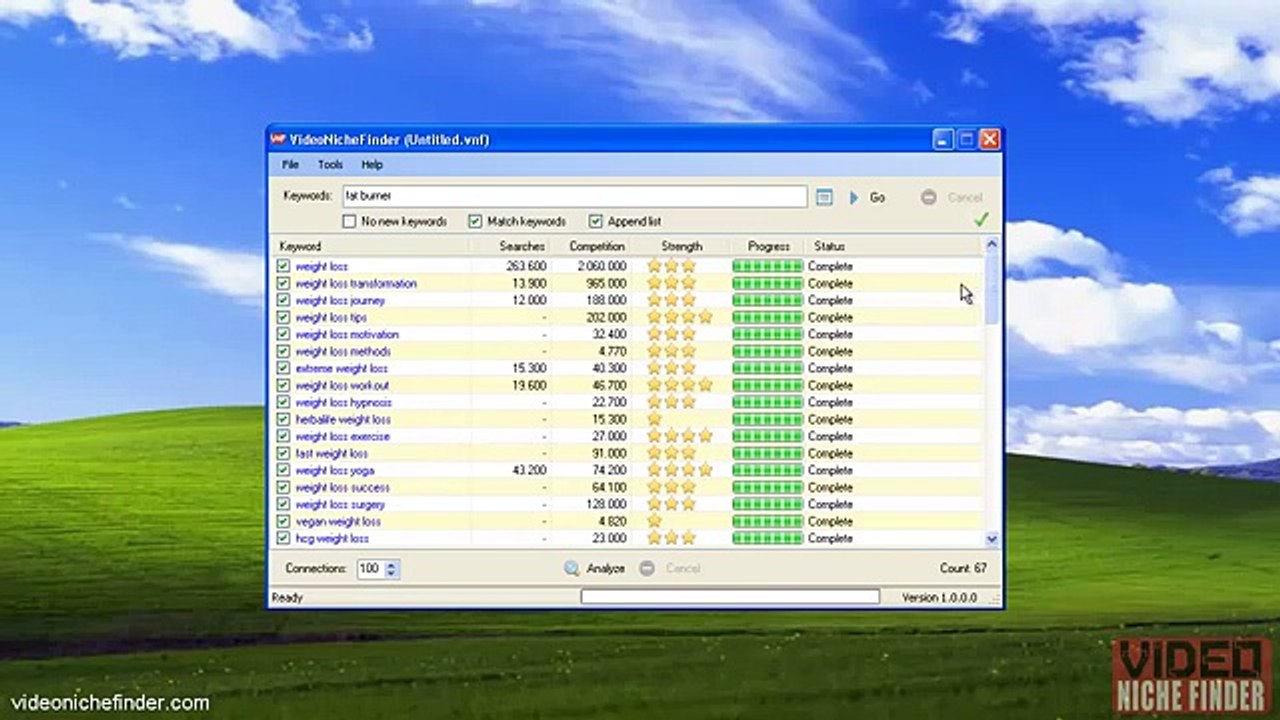Click the Go play arrow icon
This screenshot has height=720, width=1280.
(x=854, y=198)
